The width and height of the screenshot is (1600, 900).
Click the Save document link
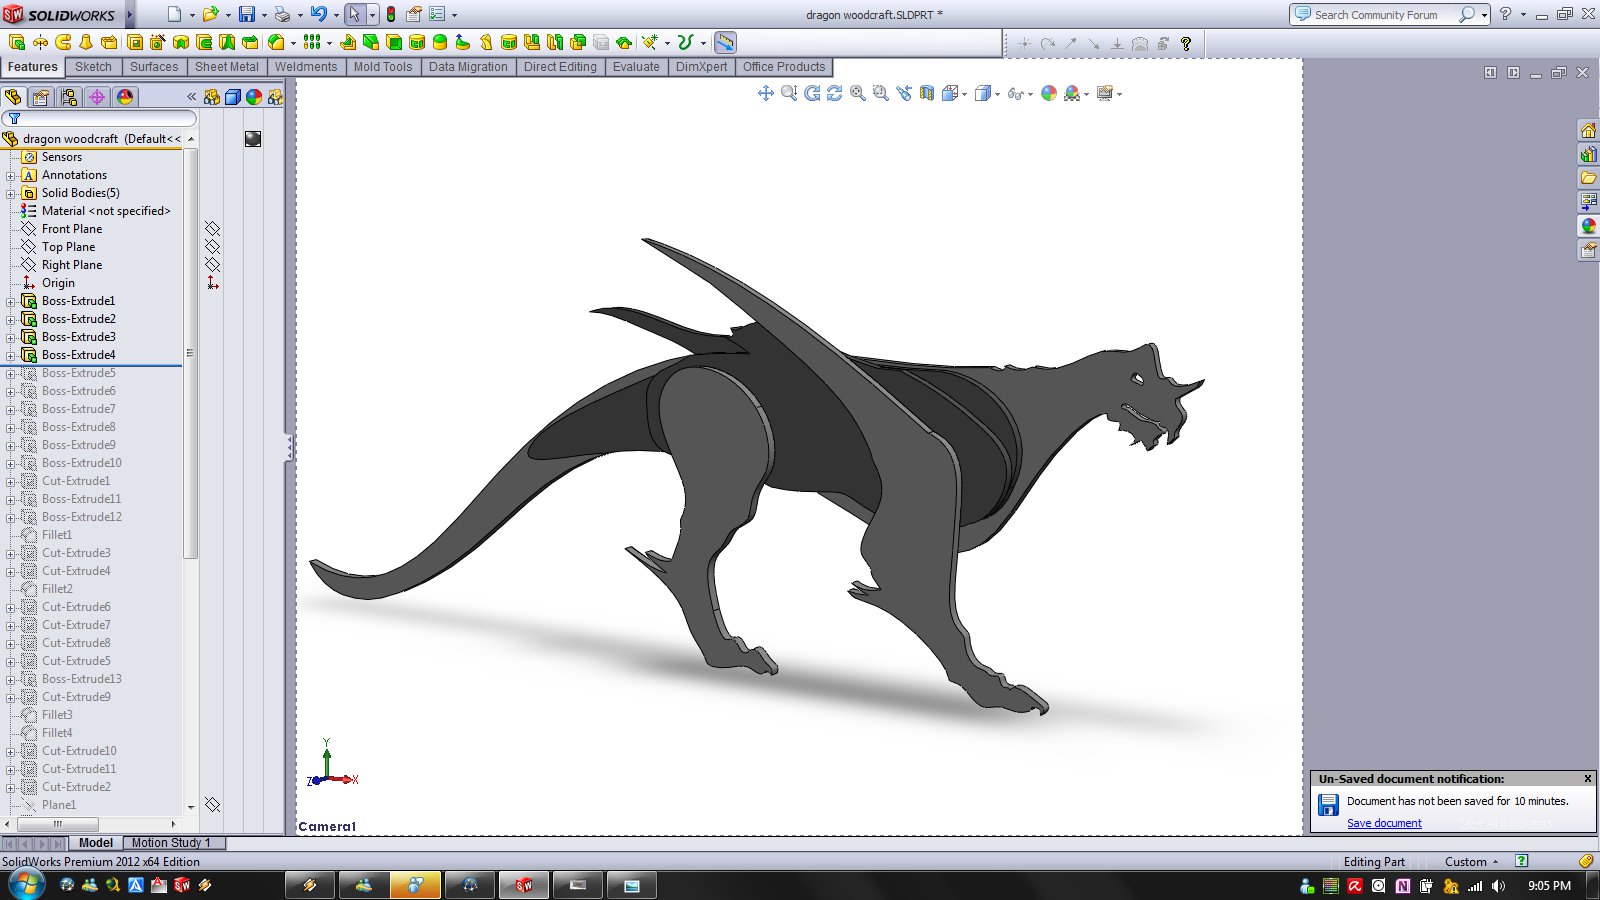click(1384, 823)
